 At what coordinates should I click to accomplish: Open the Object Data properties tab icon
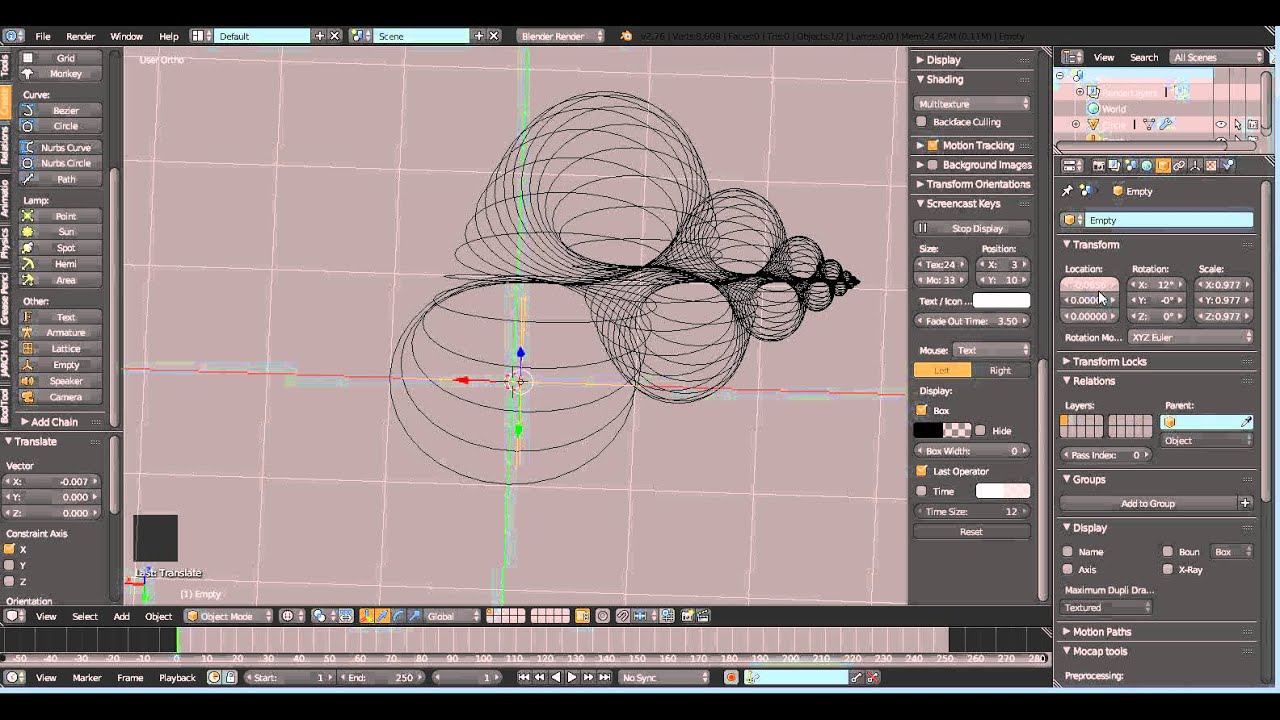1195,166
